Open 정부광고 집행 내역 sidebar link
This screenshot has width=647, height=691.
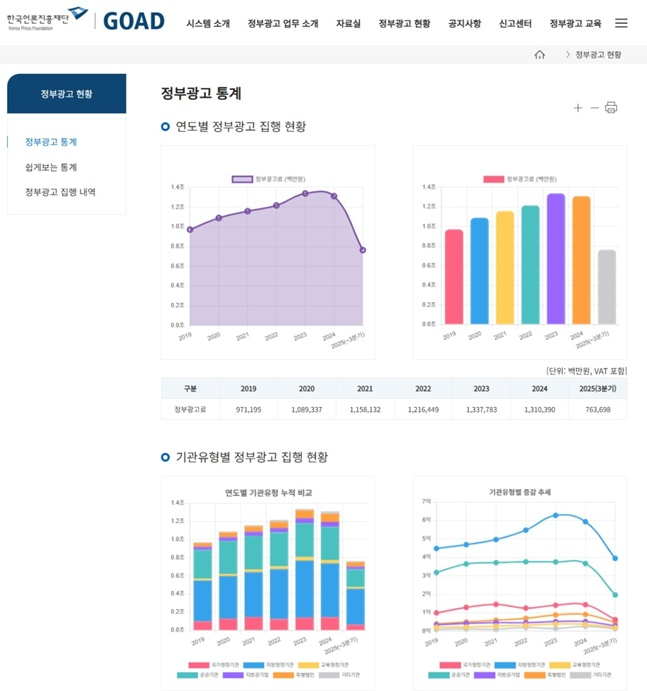pyautogui.click(x=60, y=192)
